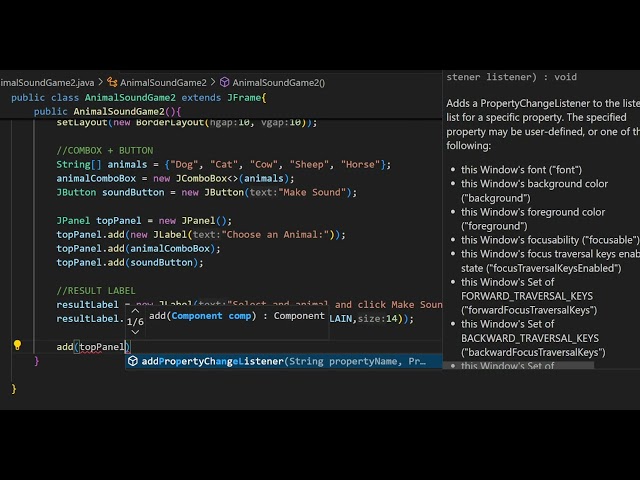Click the "this Window's font" bullet in documentation
This screenshot has width=640, height=480.
[x=521, y=170]
